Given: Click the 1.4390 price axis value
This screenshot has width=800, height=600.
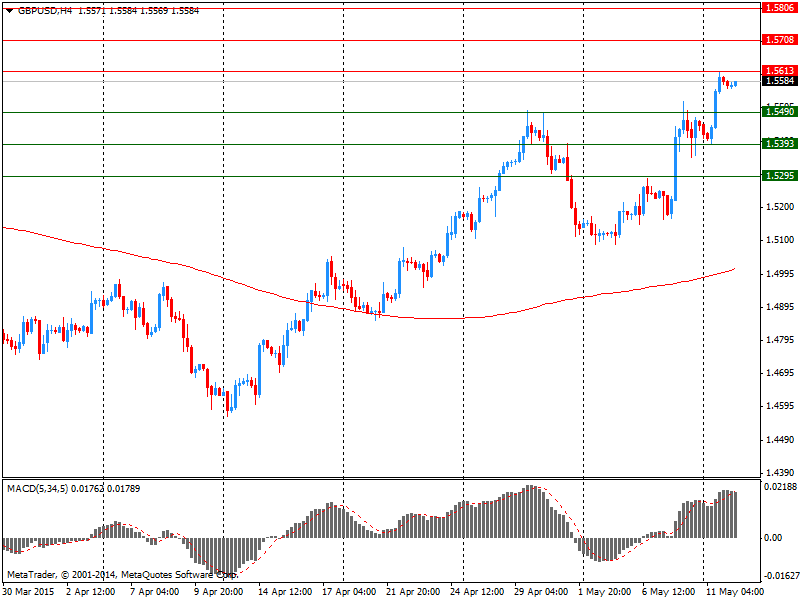Looking at the screenshot, I should click(x=780, y=472).
